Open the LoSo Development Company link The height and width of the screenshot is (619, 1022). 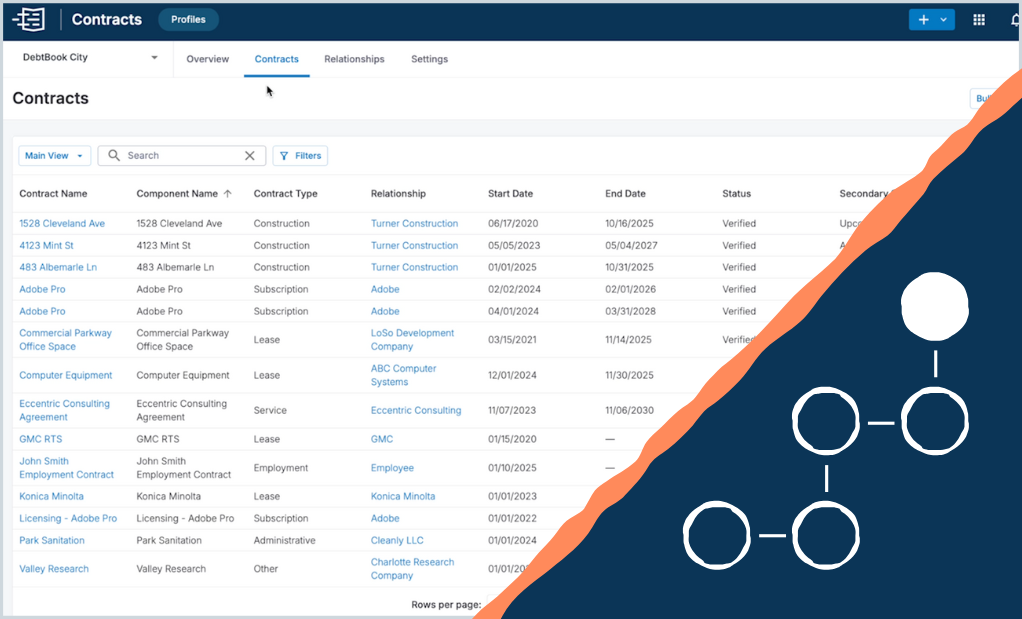pyautogui.click(x=412, y=340)
